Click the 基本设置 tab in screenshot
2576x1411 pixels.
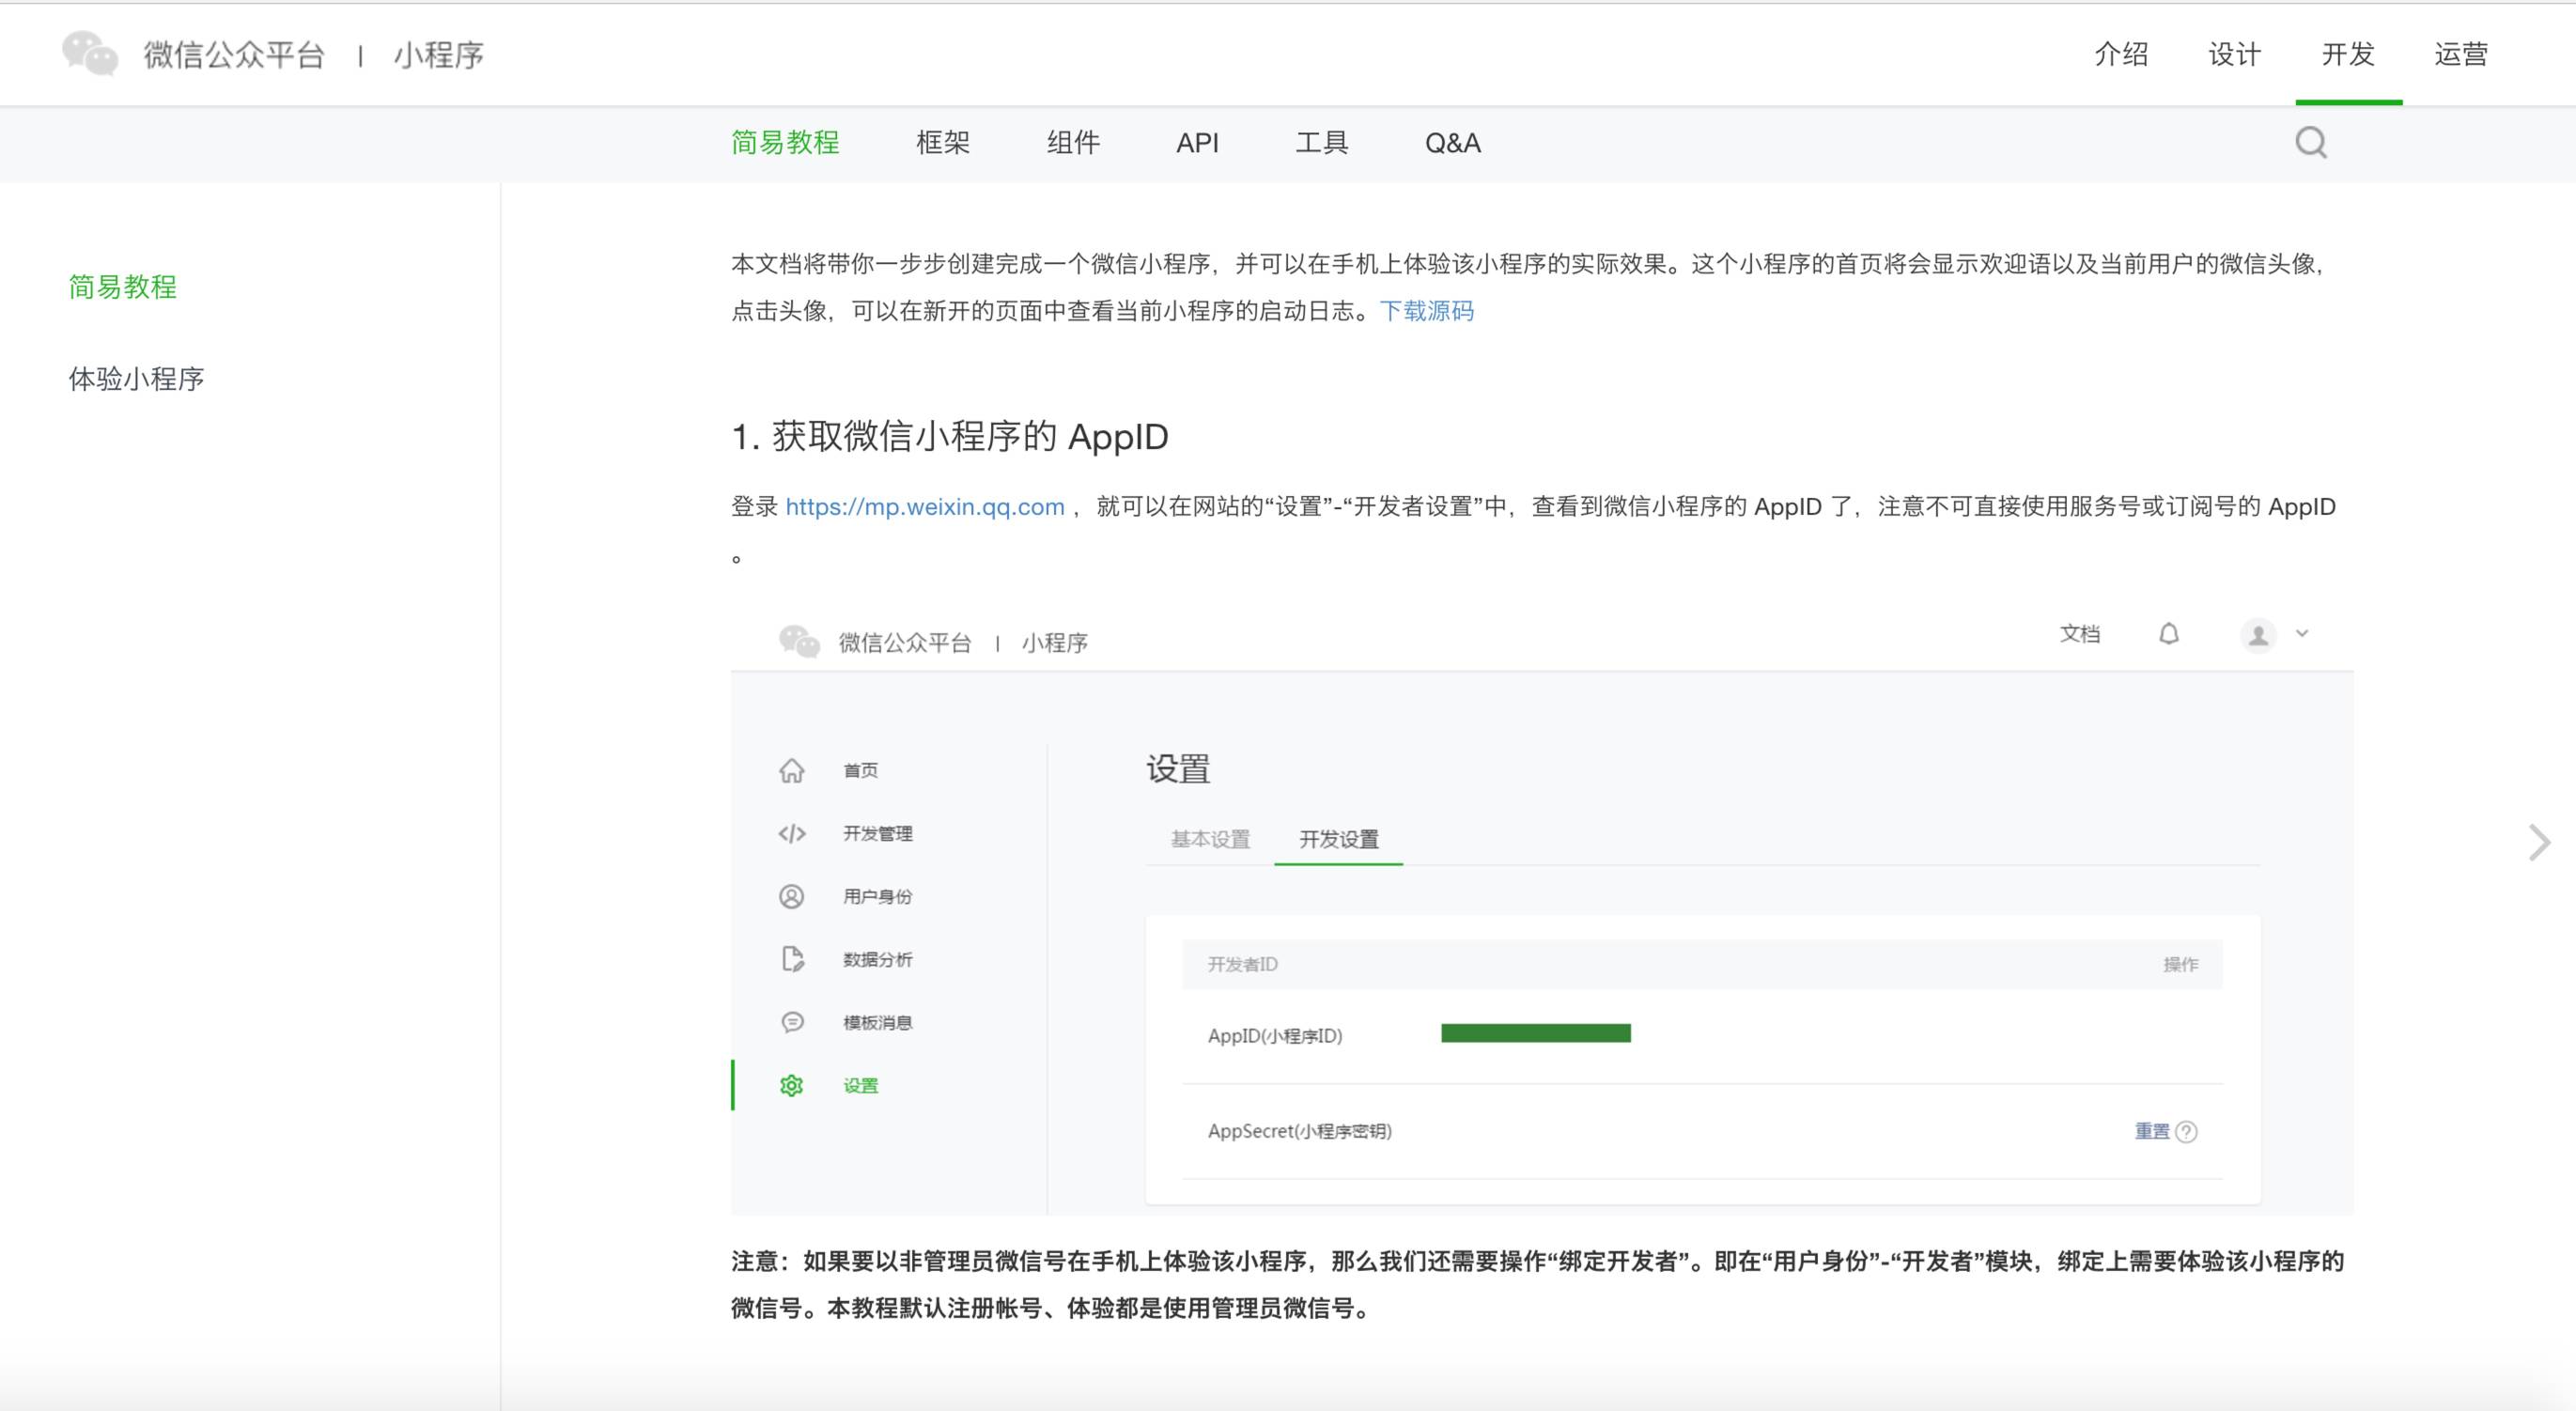tap(1210, 839)
